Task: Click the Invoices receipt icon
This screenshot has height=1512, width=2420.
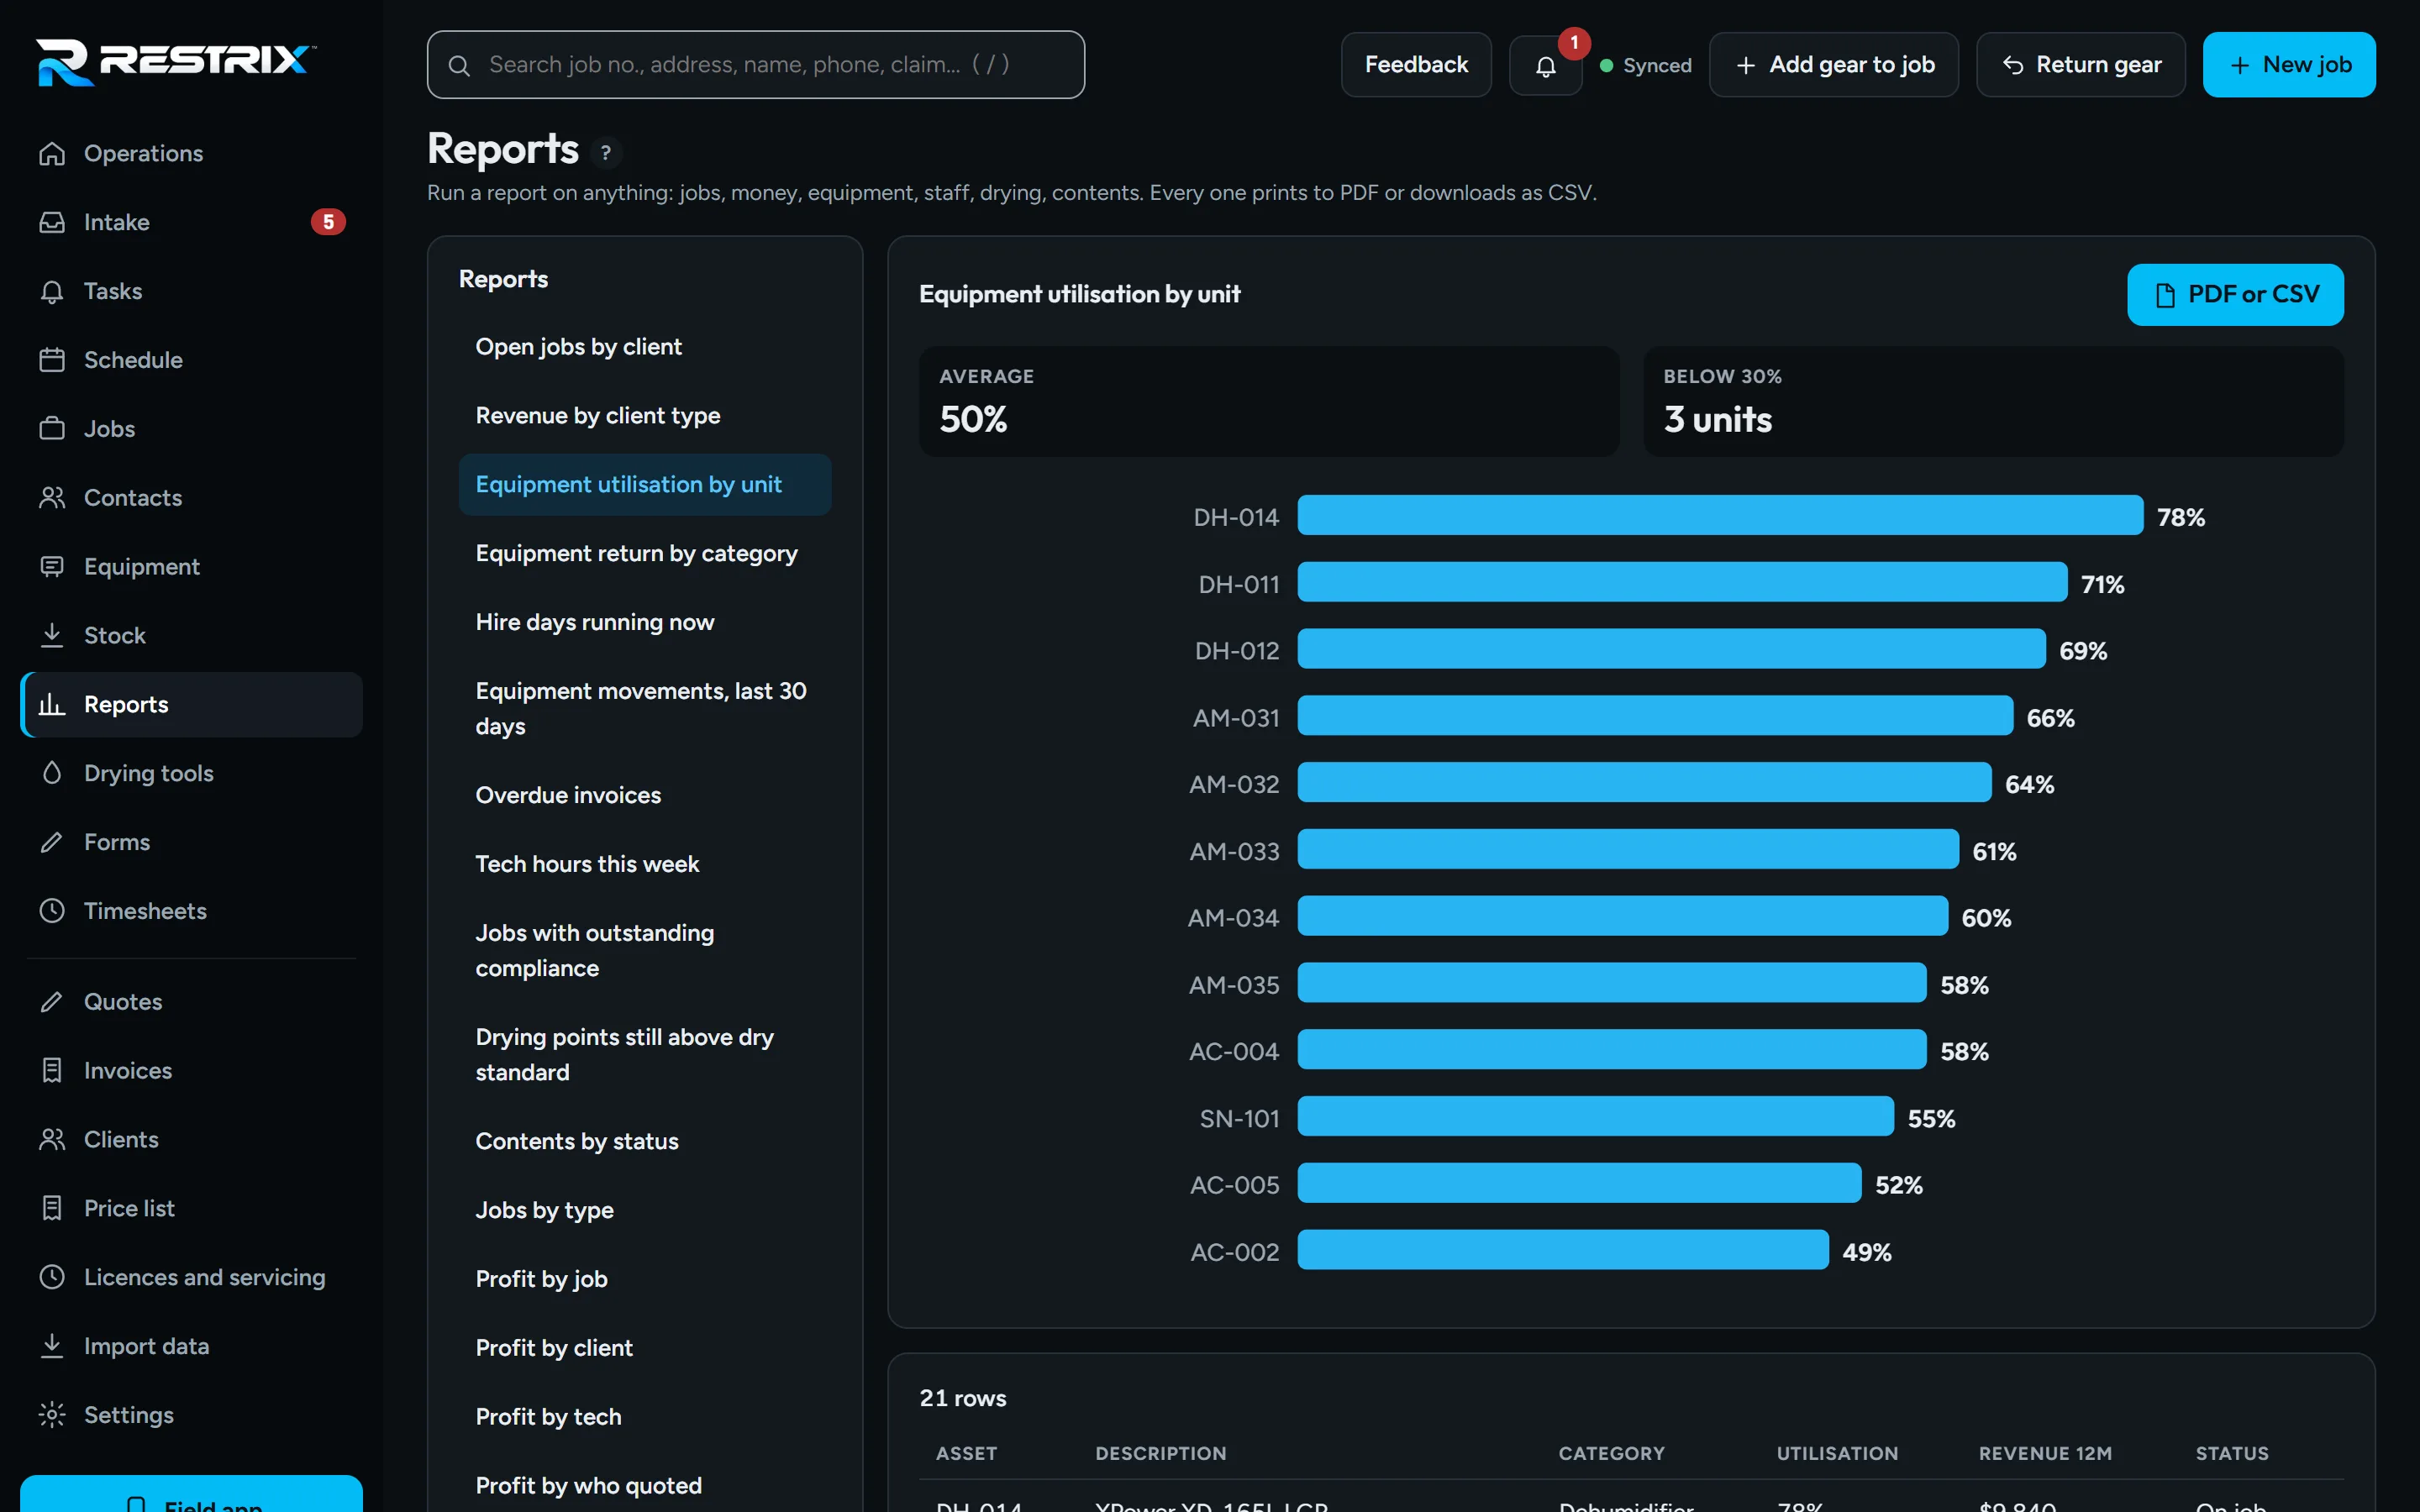Action: click(52, 1070)
